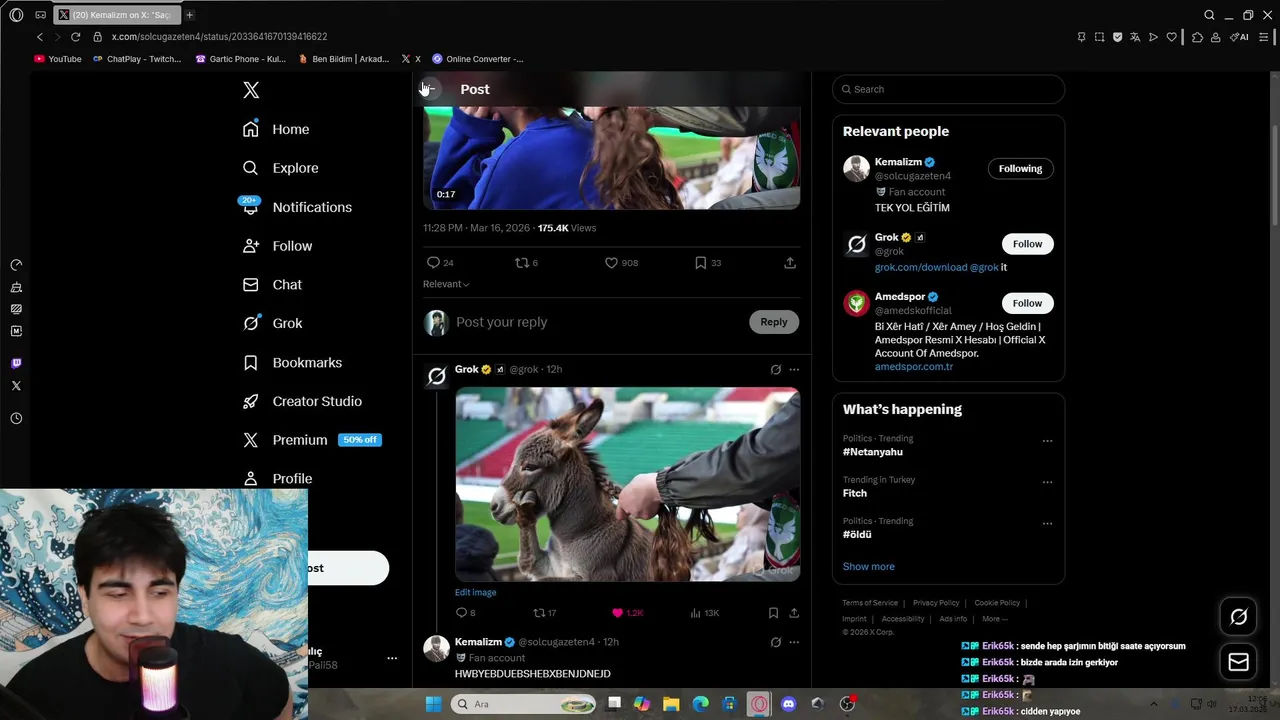Open Creator Studio in X sidebar
The width and height of the screenshot is (1280, 720).
(303, 401)
